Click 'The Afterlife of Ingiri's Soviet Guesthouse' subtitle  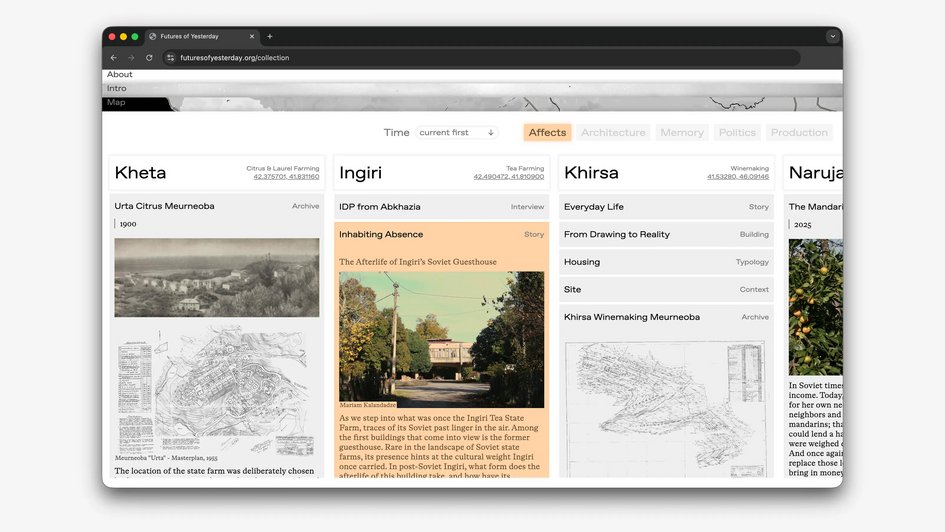(418, 262)
